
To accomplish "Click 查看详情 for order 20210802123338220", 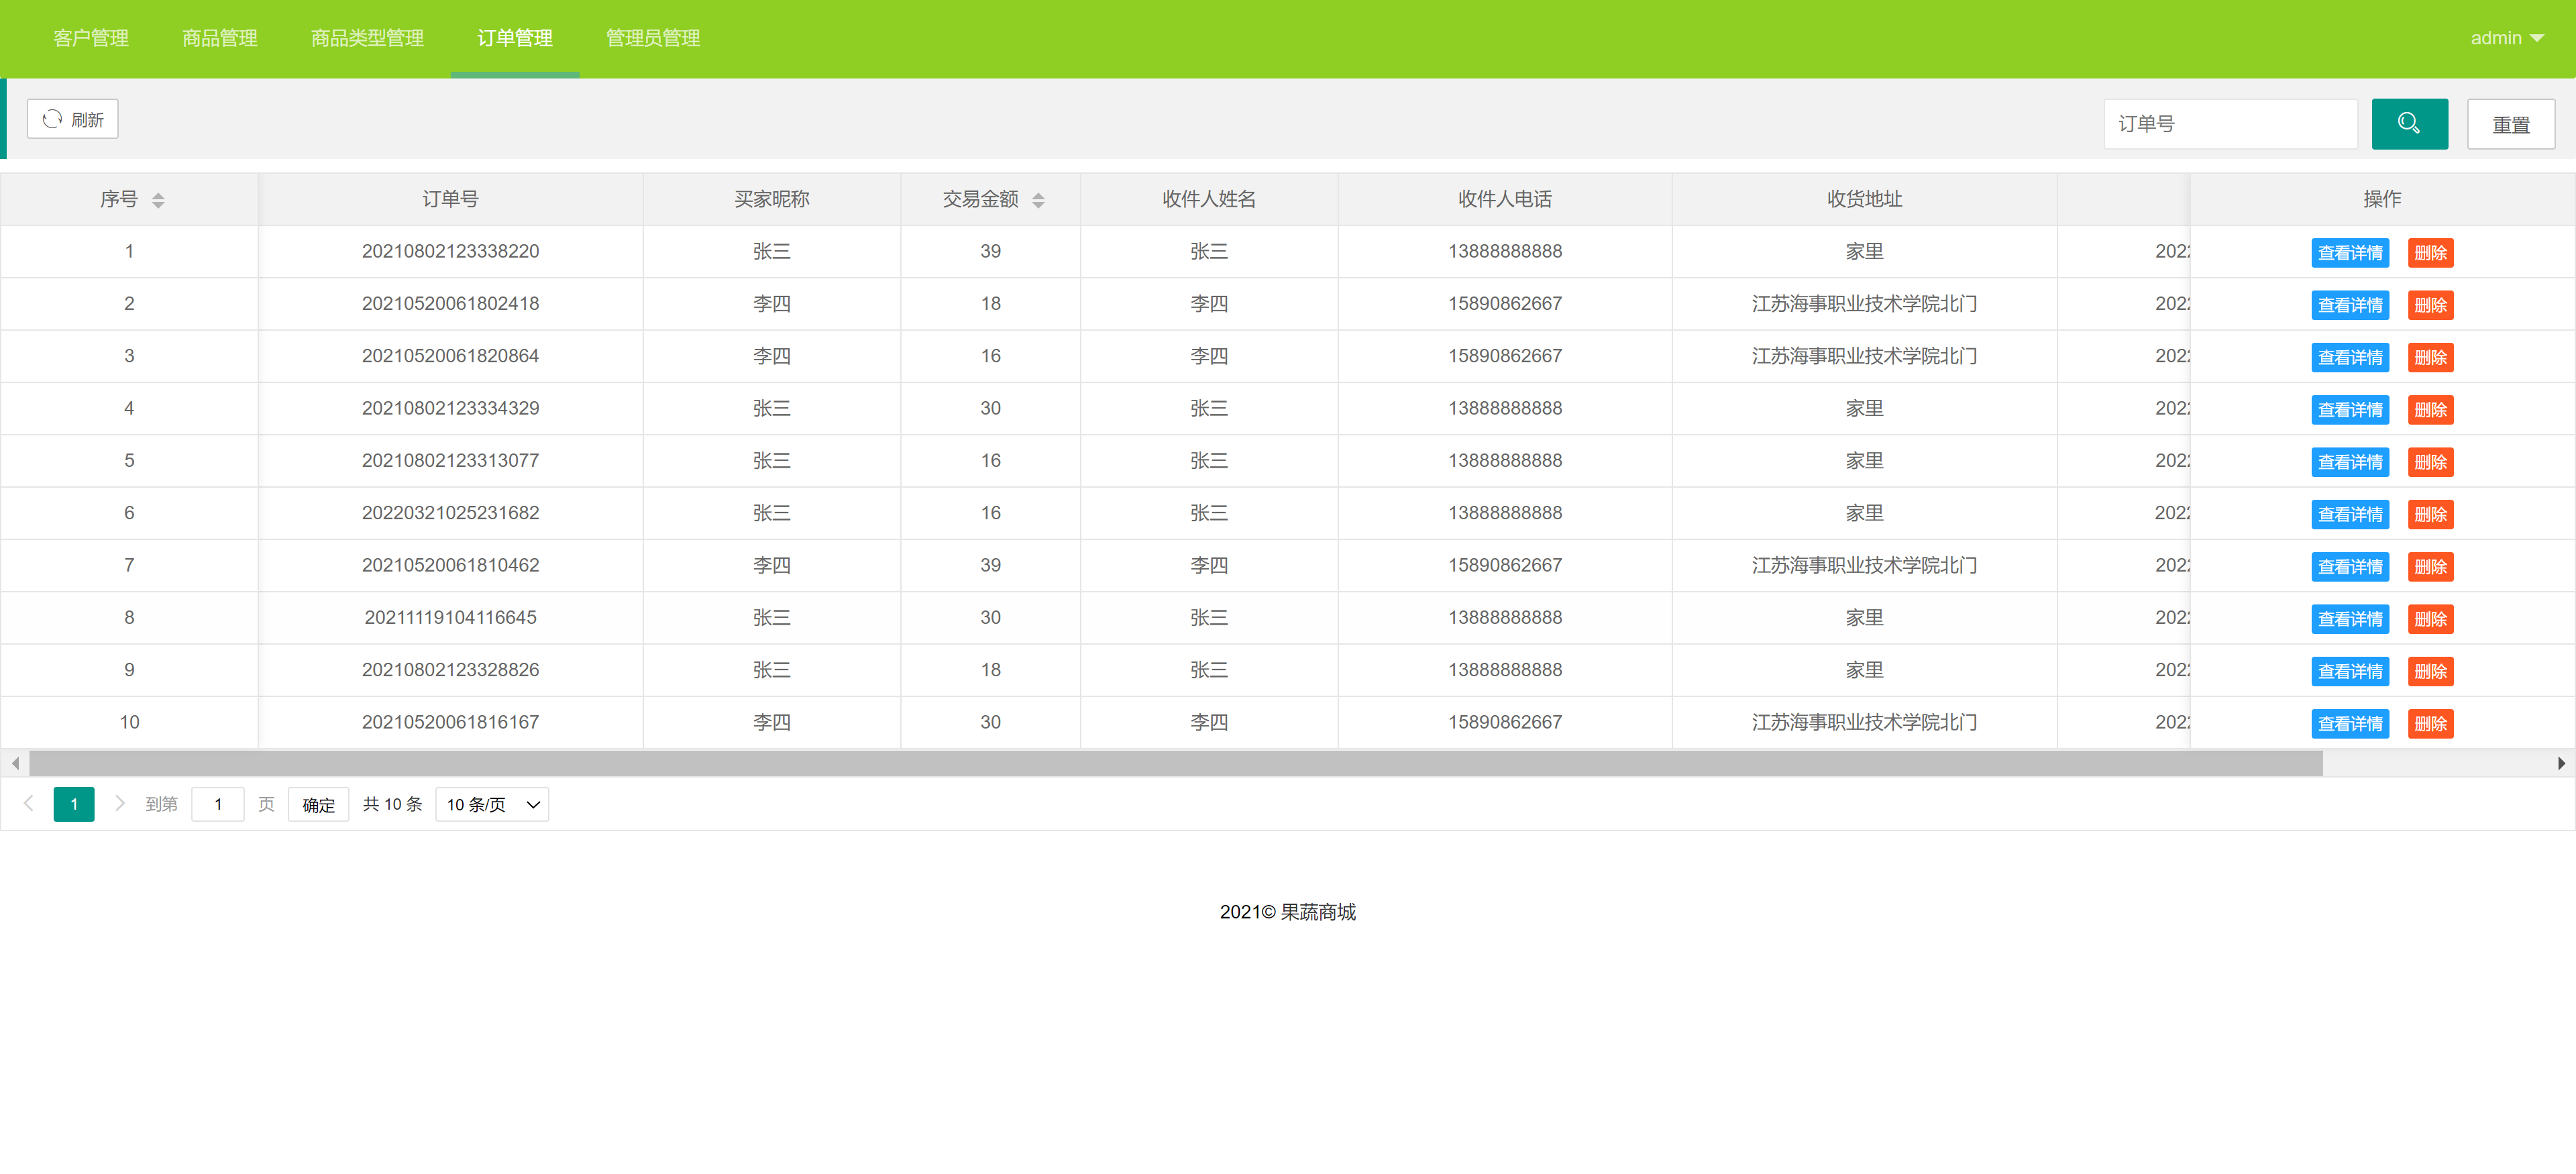I will click(2350, 252).
